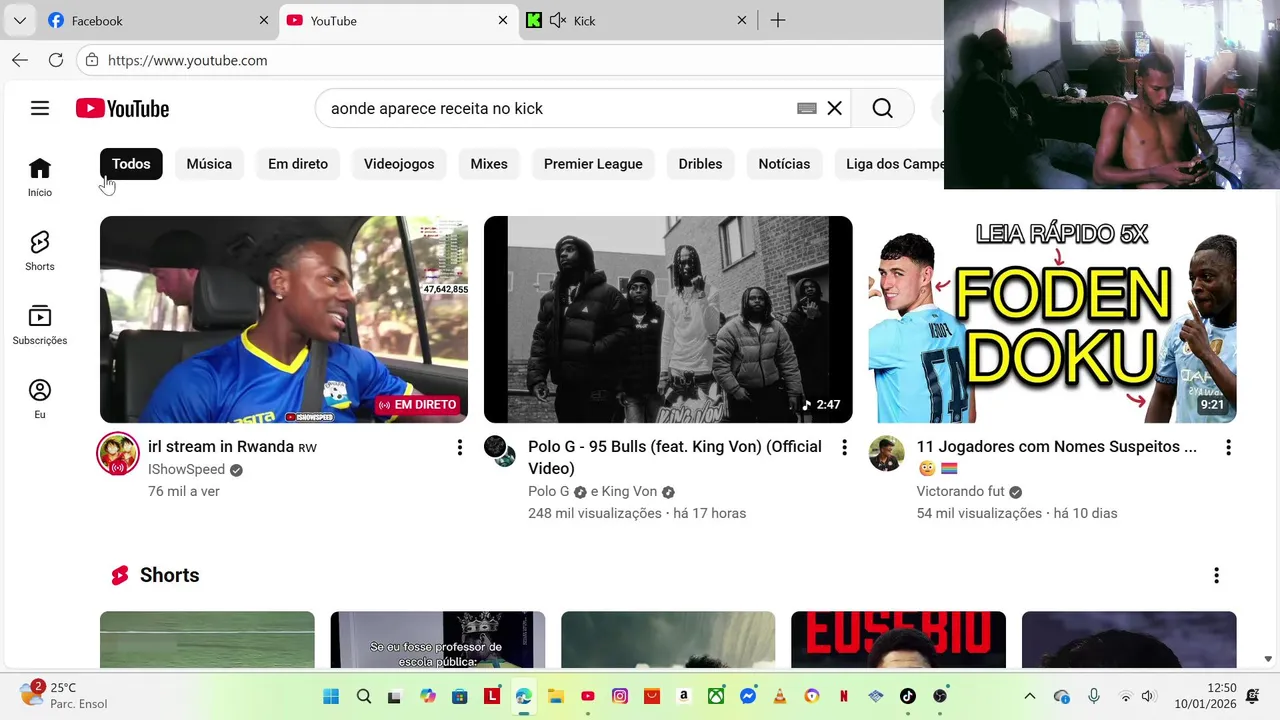Show hidden system tray icons

(1030, 696)
